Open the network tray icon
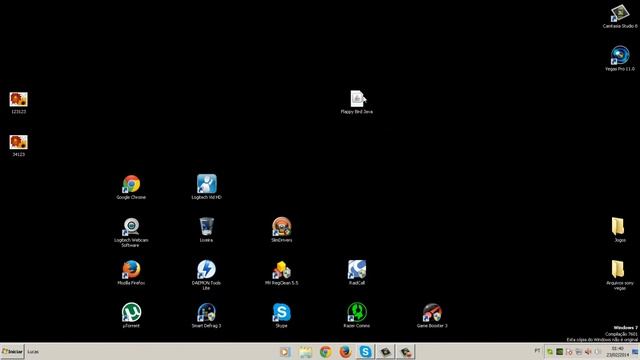 click(x=579, y=352)
